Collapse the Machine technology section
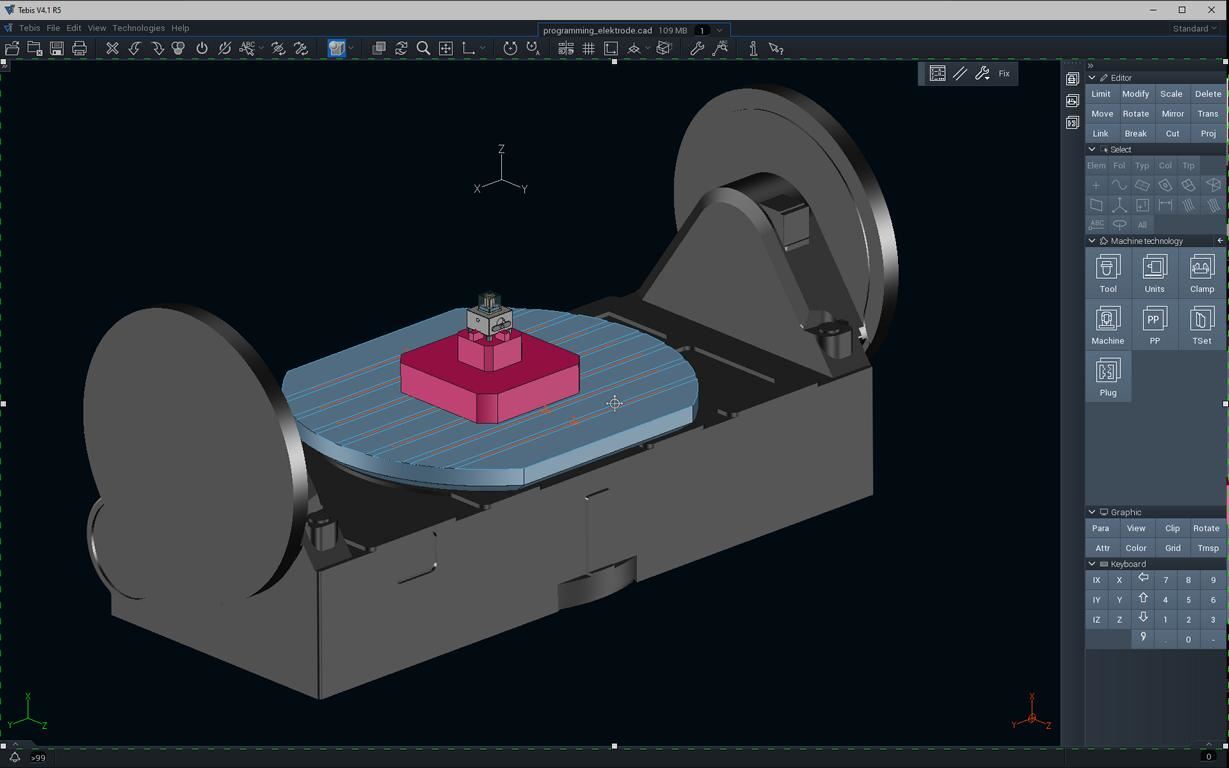The height and width of the screenshot is (768, 1229). 1092,241
